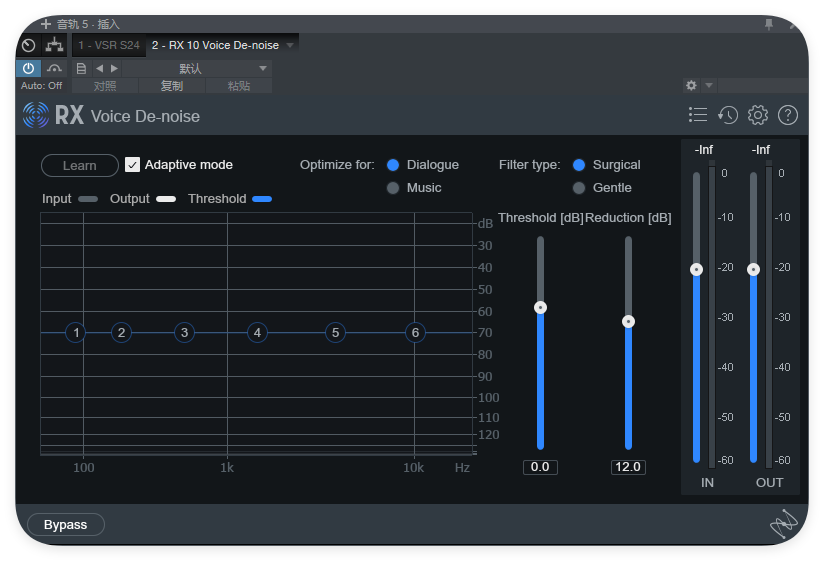The height and width of the screenshot is (561, 824).
Task: Click the Threshold [dB] slider handle
Action: (x=540, y=307)
